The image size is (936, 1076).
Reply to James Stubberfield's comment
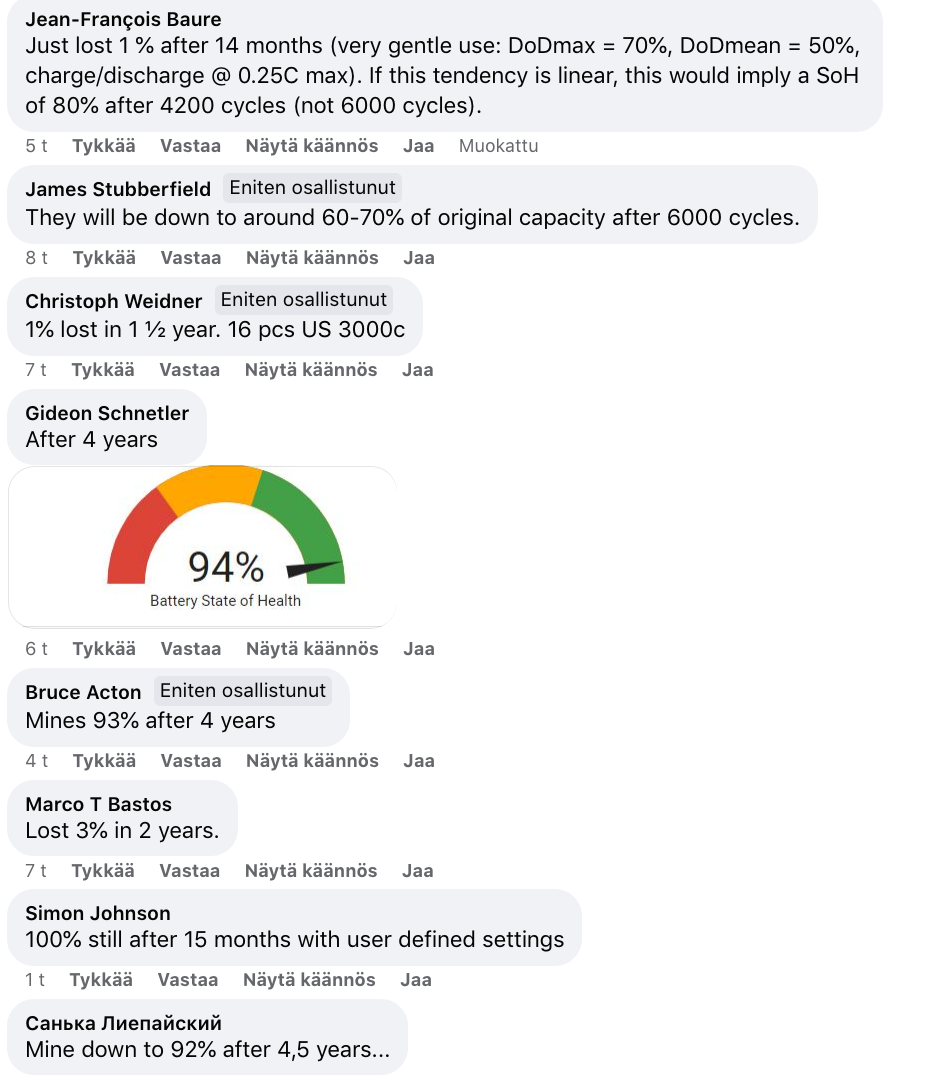click(x=190, y=258)
